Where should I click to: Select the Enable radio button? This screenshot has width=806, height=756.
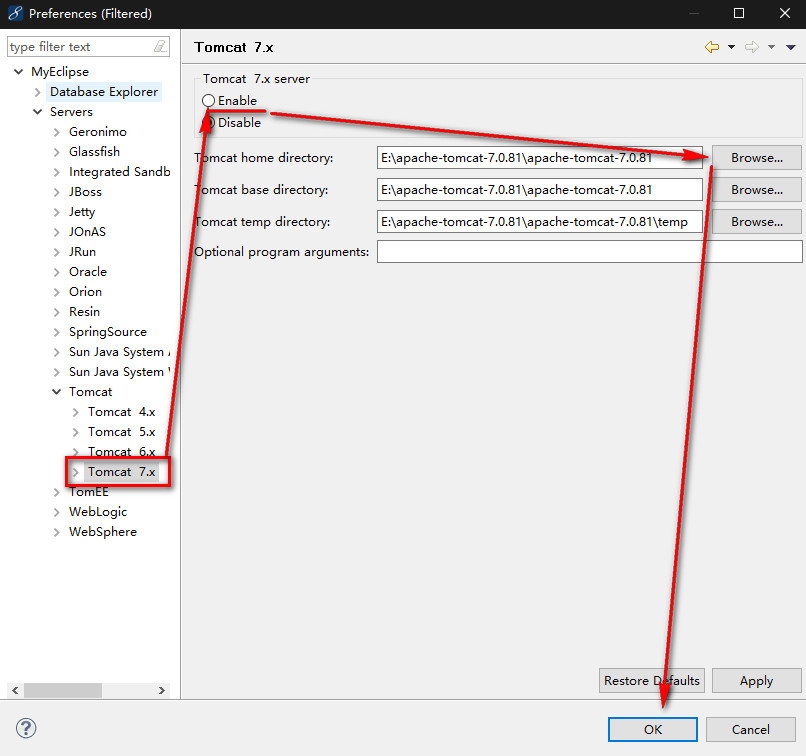point(208,101)
